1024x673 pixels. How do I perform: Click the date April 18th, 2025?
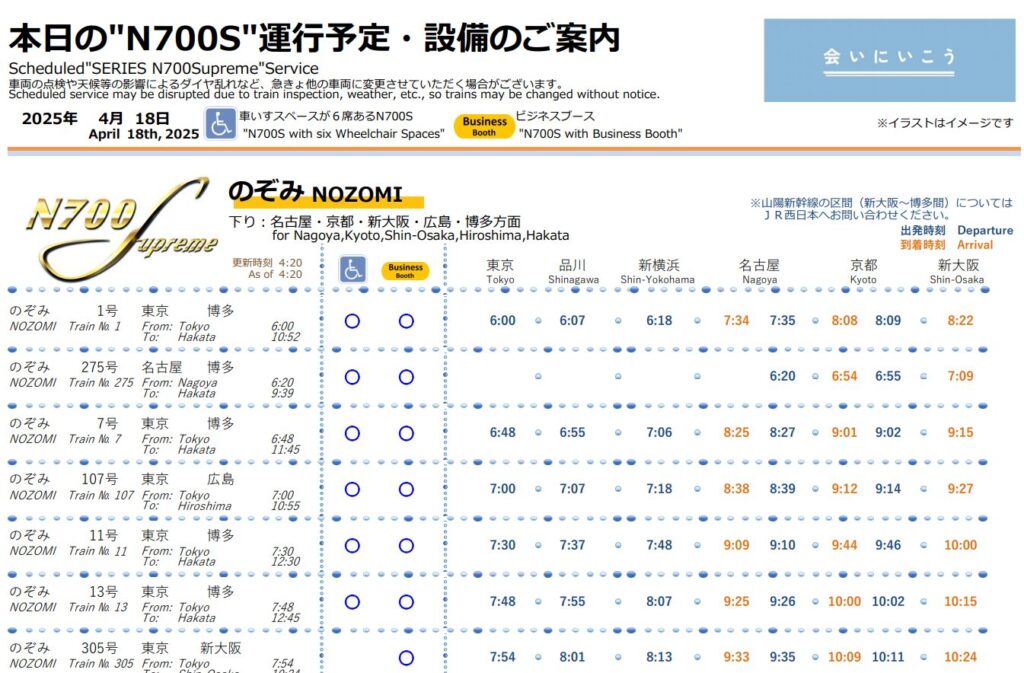144,134
